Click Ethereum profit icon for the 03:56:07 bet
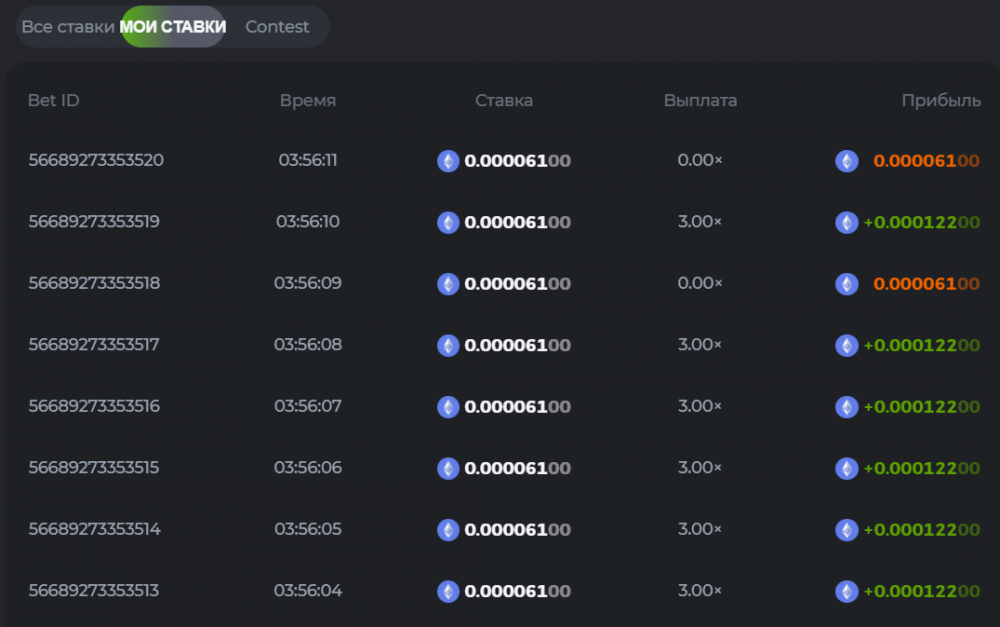 pos(847,407)
